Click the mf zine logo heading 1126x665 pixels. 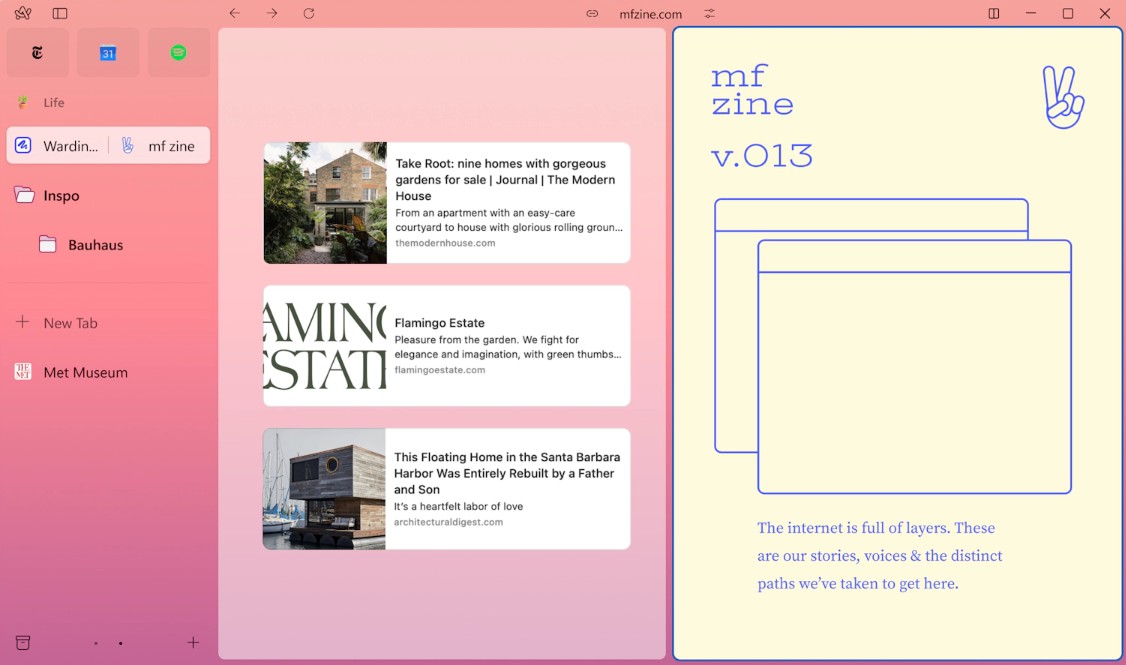click(x=752, y=90)
